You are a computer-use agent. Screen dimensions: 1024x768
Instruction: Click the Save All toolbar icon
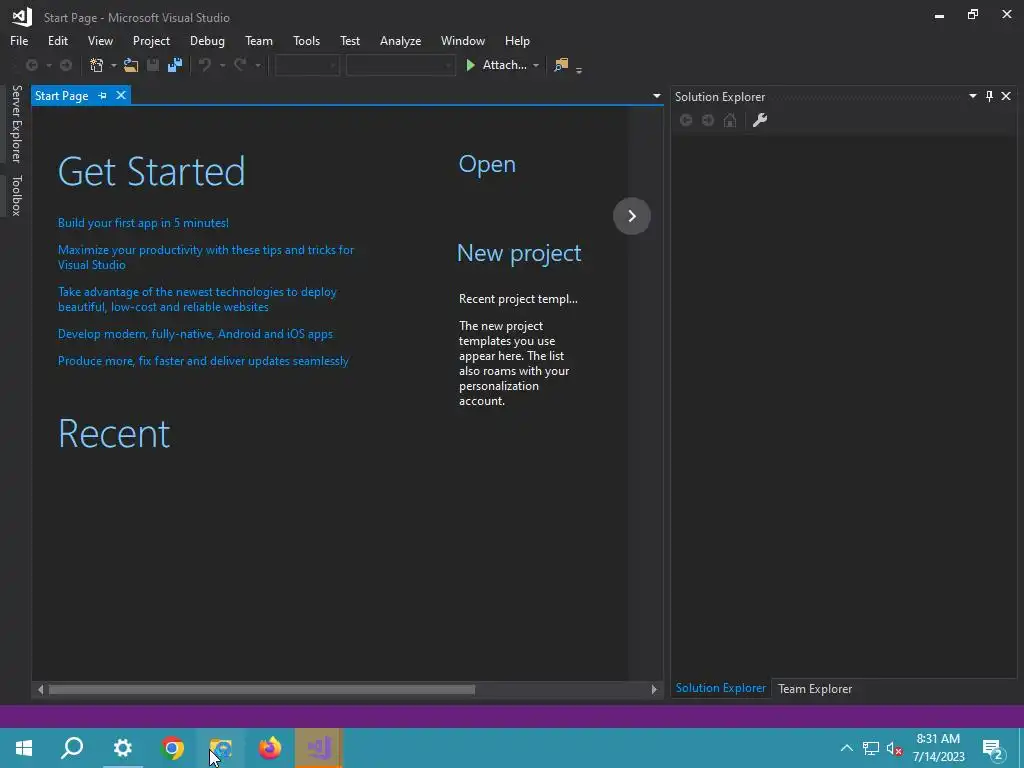(x=175, y=65)
